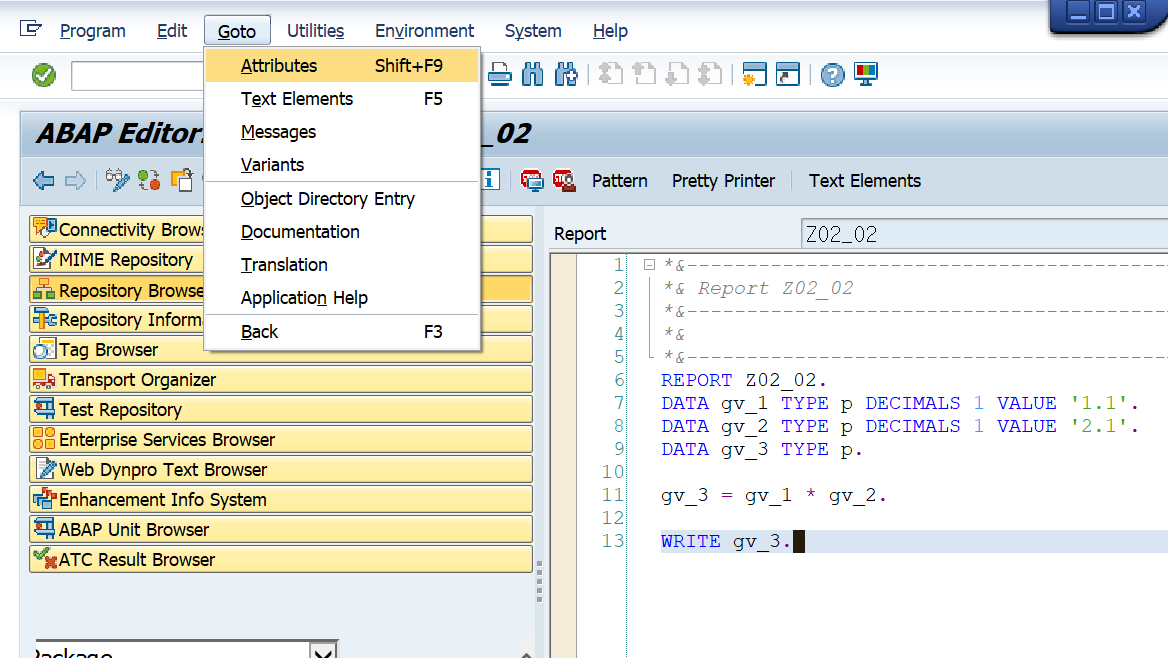Open Enterprise Services Browser
The height and width of the screenshot is (658, 1168).
pos(281,440)
